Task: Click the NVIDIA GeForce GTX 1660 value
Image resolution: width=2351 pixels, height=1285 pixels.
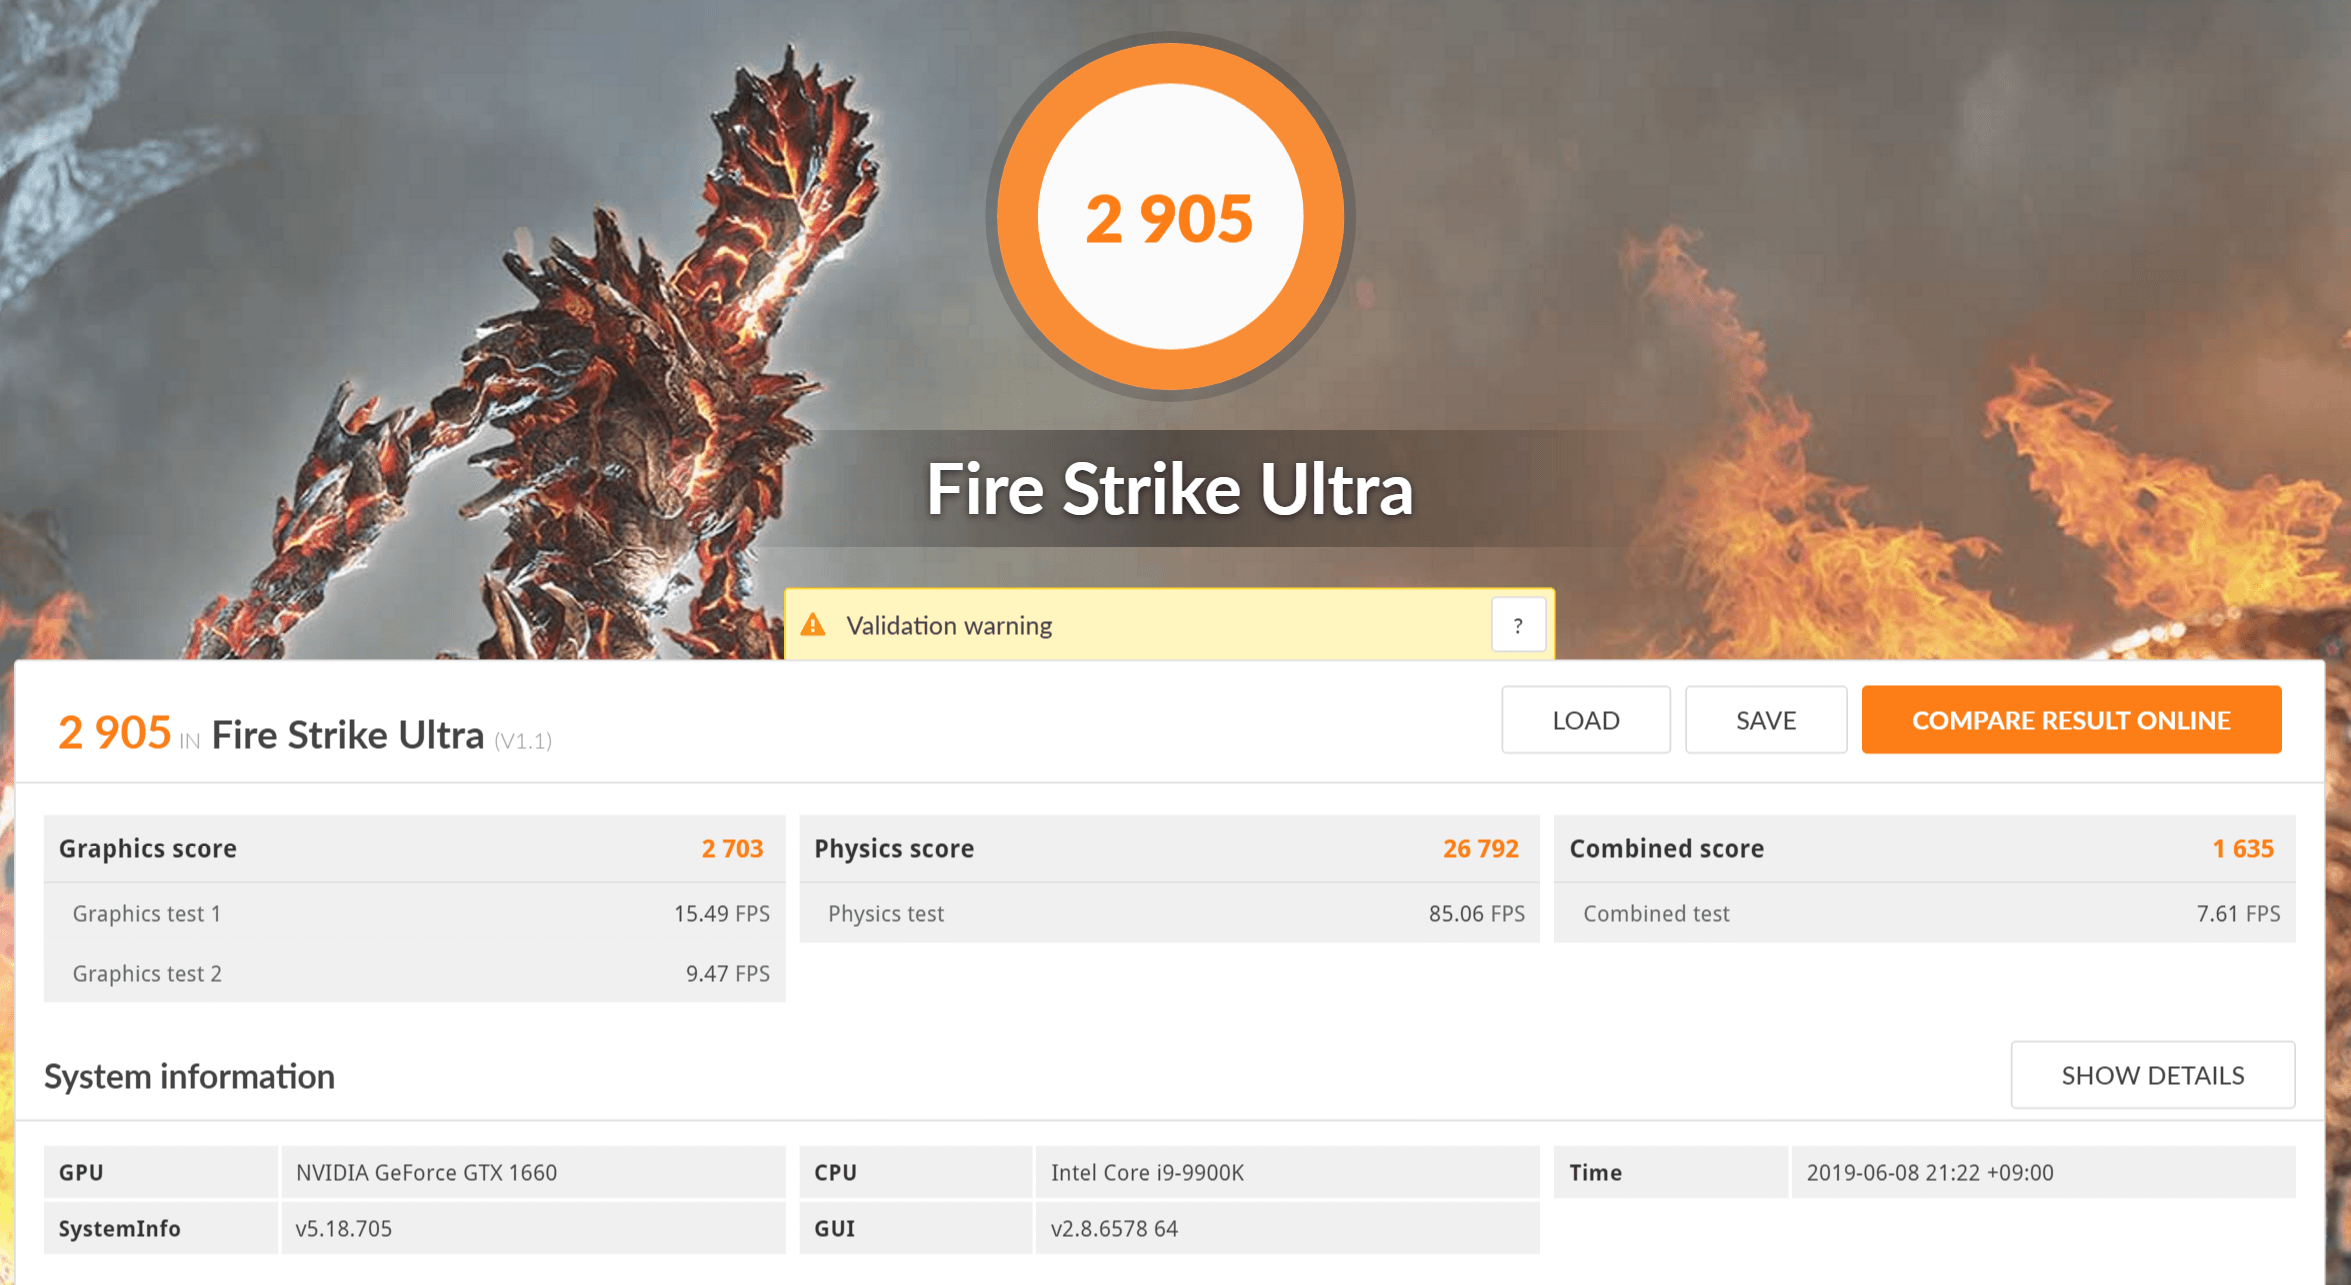Action: (426, 1172)
